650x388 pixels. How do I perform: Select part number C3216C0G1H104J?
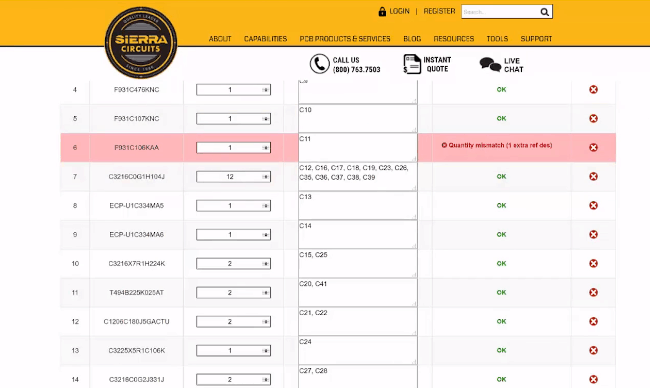(x=136, y=177)
